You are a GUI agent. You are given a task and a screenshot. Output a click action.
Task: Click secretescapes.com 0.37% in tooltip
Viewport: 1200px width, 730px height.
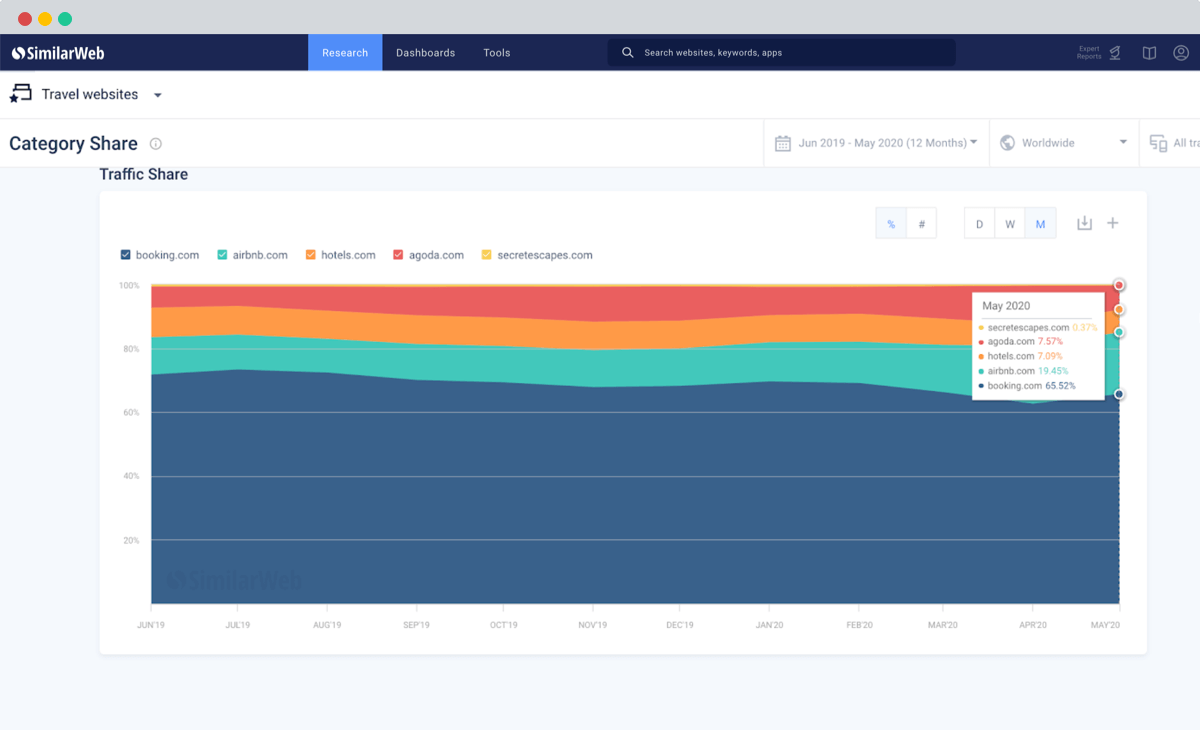[x=1038, y=328]
